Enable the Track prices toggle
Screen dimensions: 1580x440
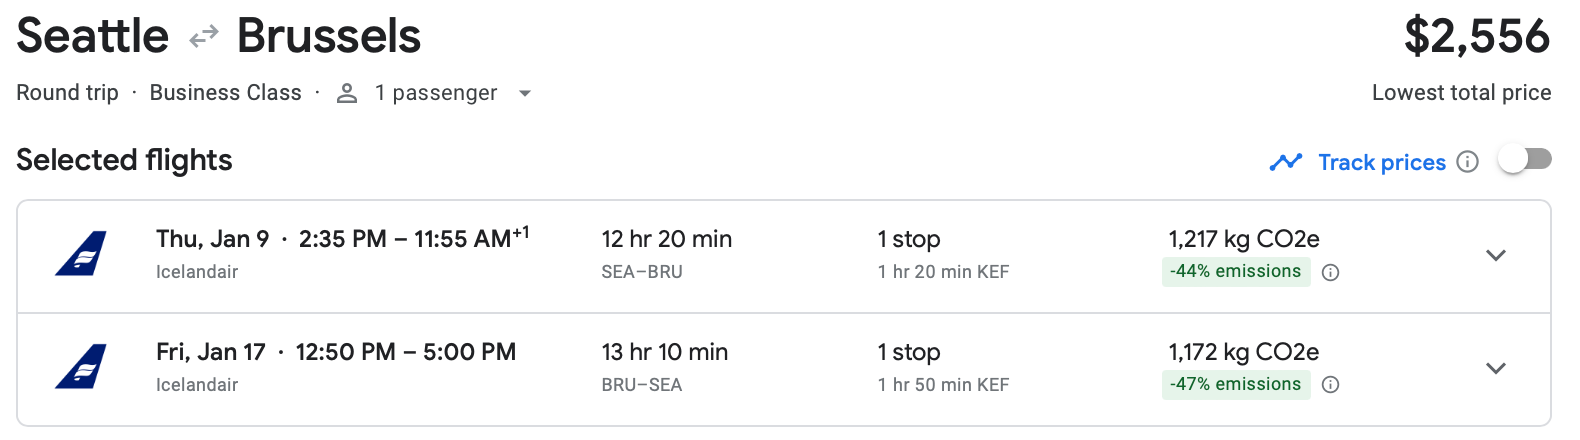tap(1524, 160)
